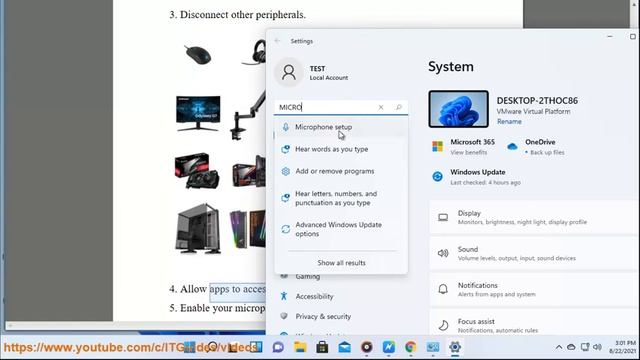
Task: Go back using the Settings back arrow
Action: 278,41
